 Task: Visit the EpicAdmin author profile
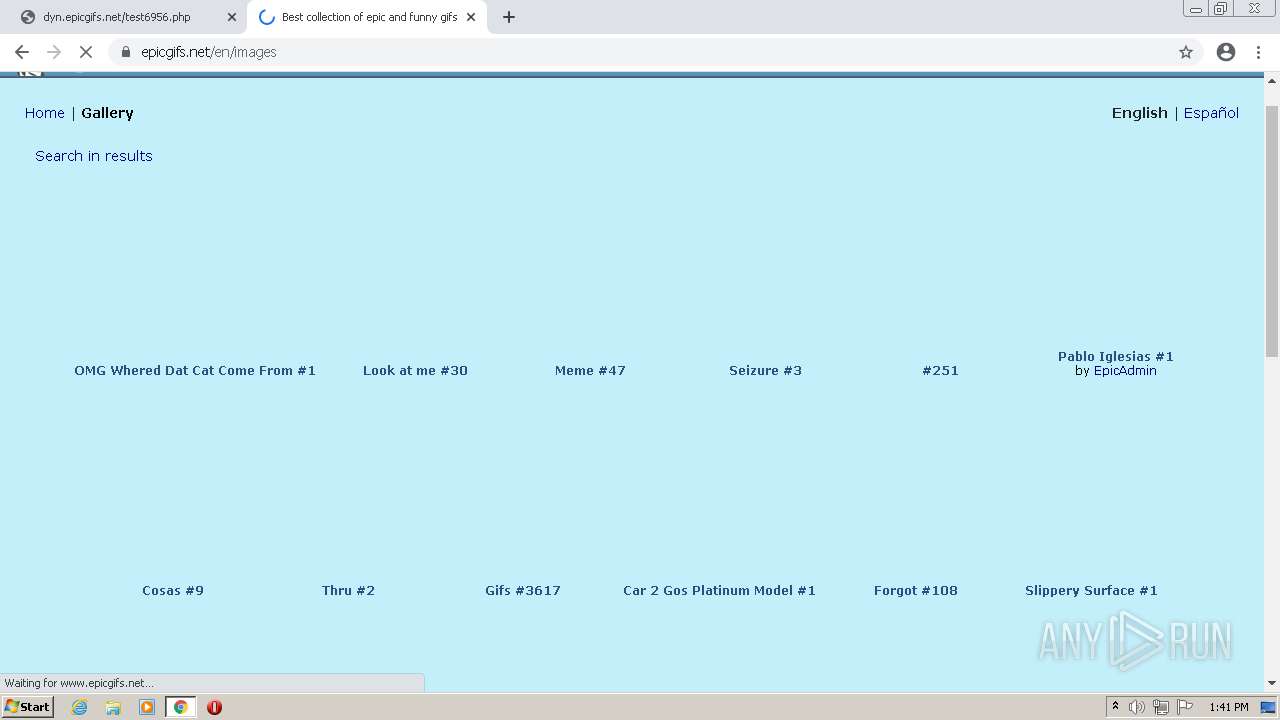(1125, 371)
